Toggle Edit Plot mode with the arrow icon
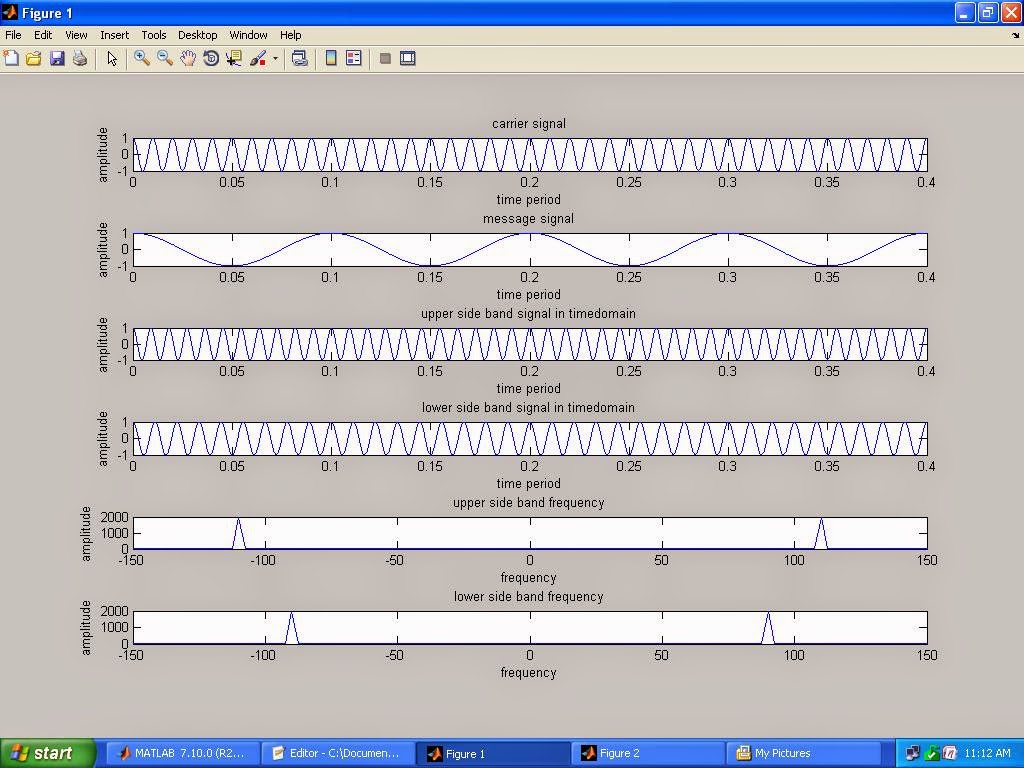Viewport: 1024px width, 768px height. coord(111,58)
